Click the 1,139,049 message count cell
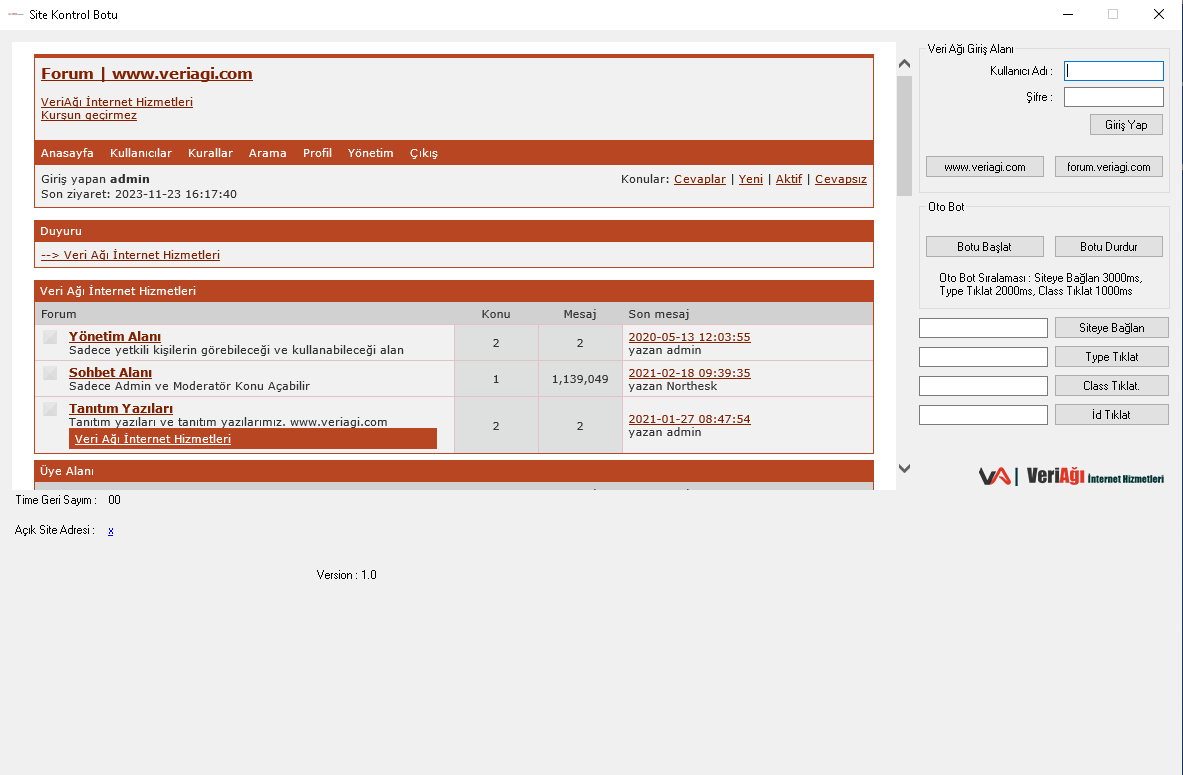Image resolution: width=1183 pixels, height=775 pixels. tap(579, 379)
